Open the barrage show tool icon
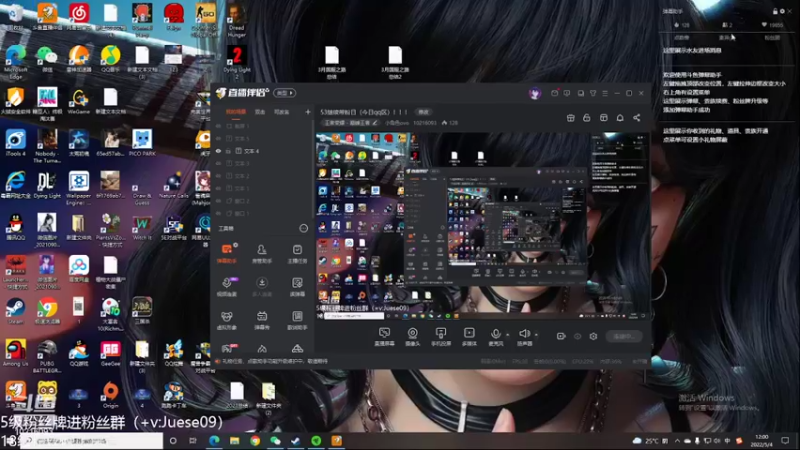The height and width of the screenshot is (450, 800). point(262,320)
